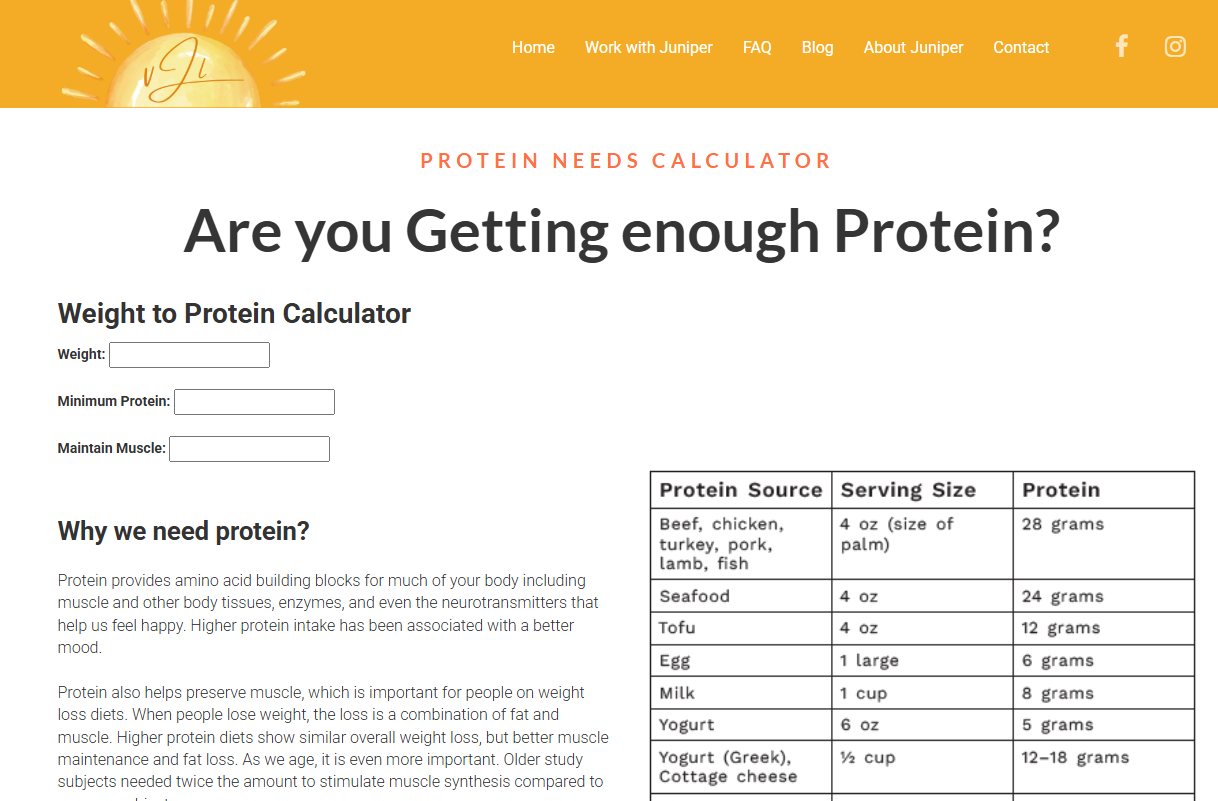1218x801 pixels.
Task: Click the Protein Needs Calculator subtitle
Action: click(x=626, y=161)
